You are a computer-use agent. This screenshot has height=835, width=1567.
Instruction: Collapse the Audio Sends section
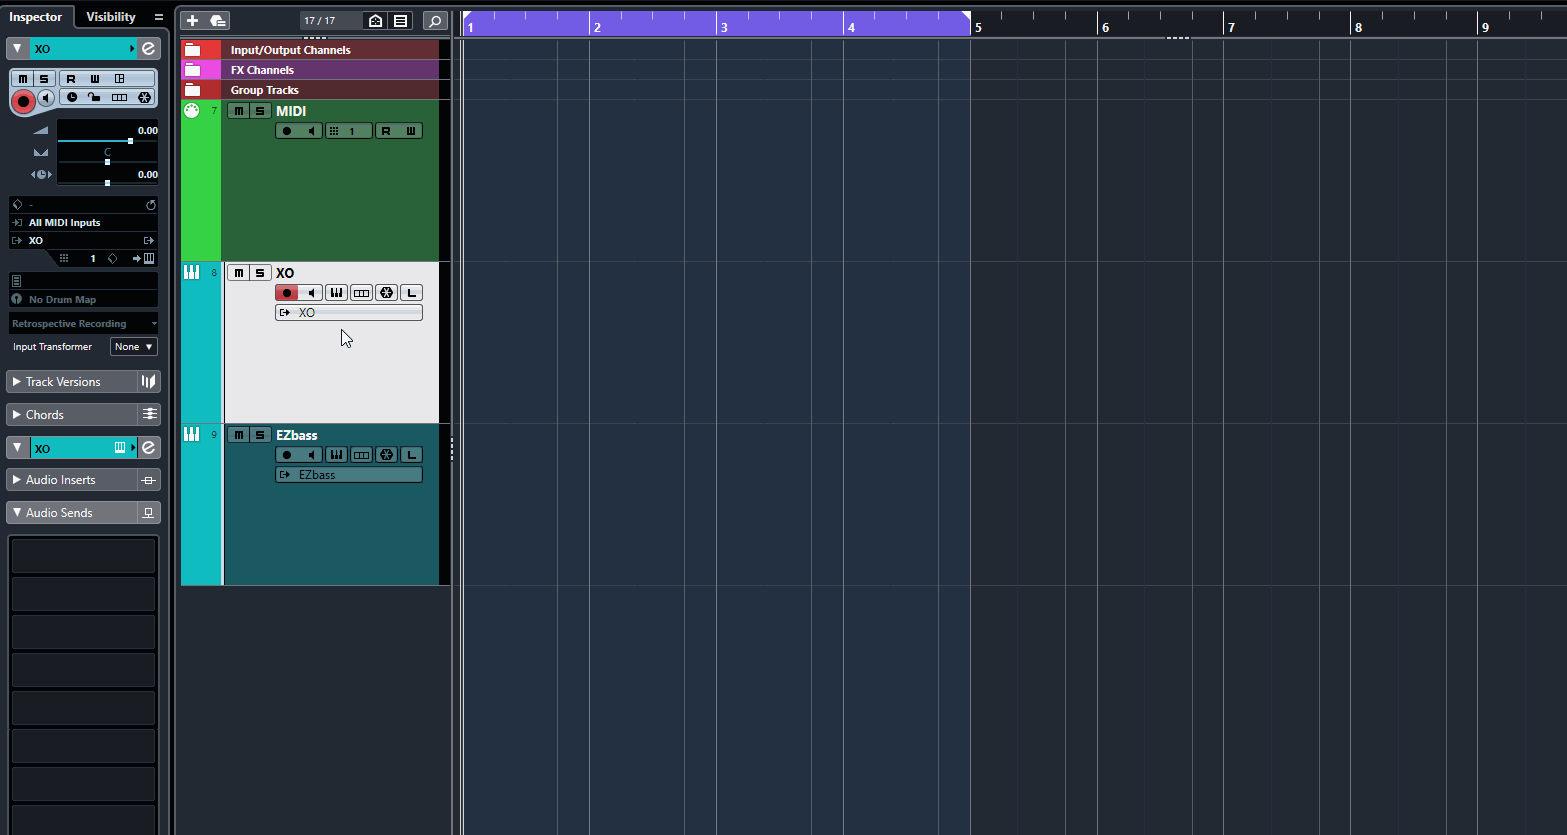(16, 513)
